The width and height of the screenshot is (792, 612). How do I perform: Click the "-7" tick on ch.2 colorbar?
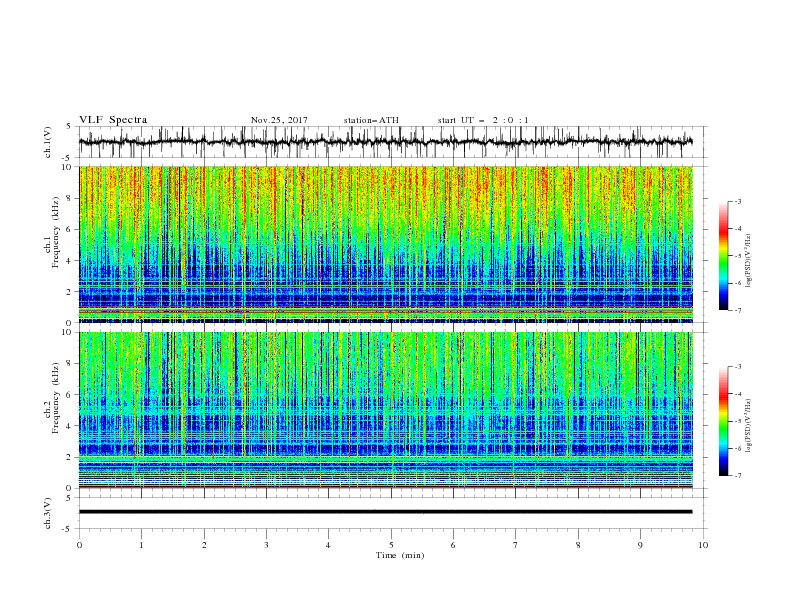[x=738, y=475]
